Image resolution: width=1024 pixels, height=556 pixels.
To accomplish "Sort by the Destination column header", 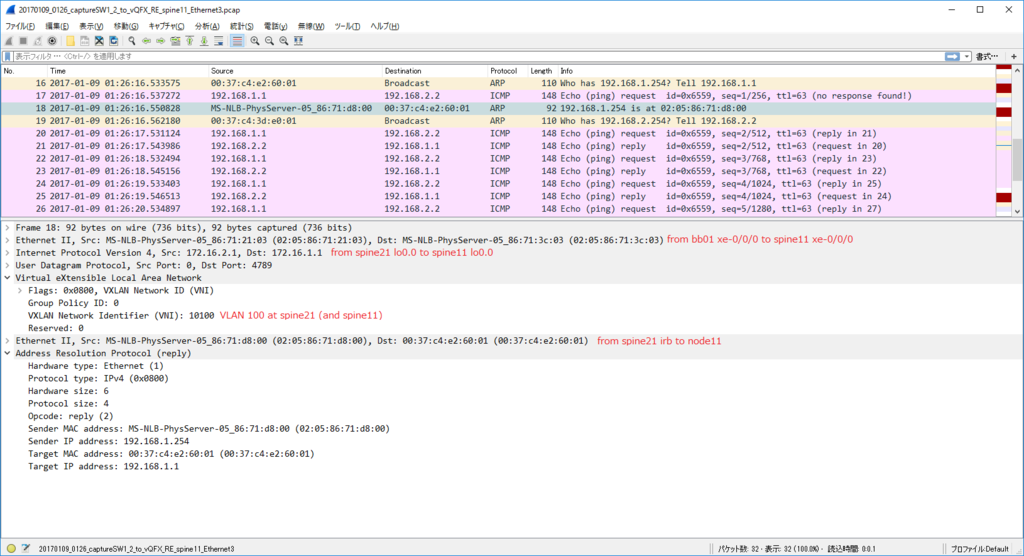I will click(x=435, y=71).
